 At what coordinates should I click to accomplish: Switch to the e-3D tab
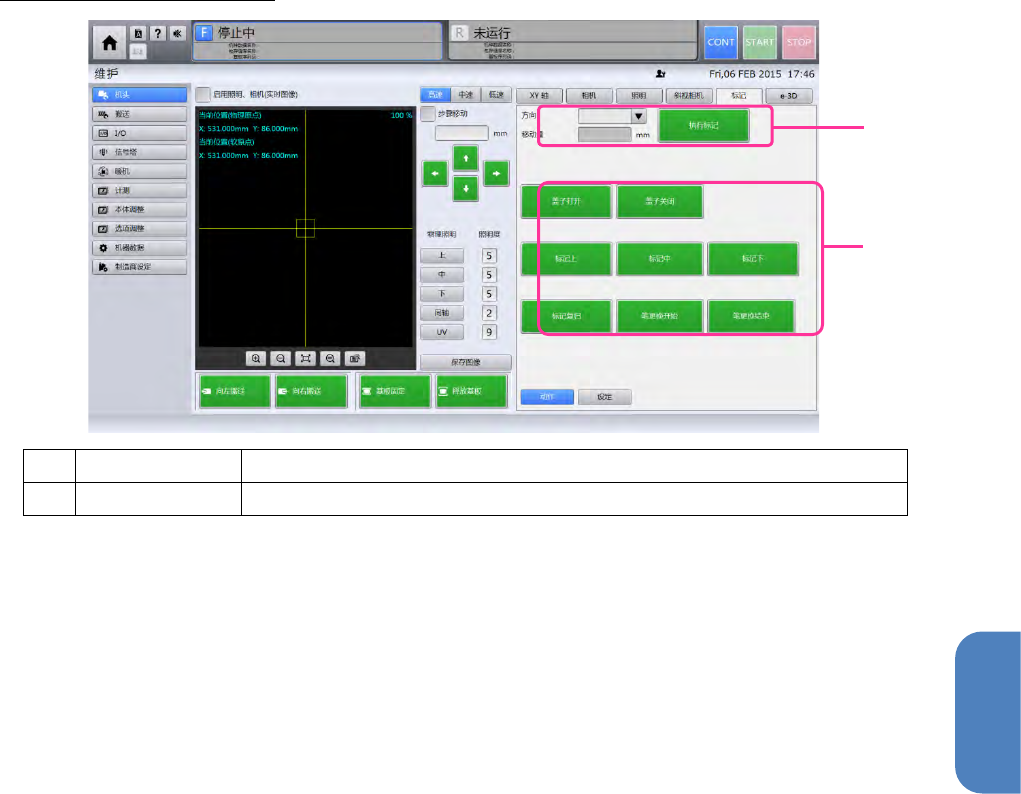789,96
